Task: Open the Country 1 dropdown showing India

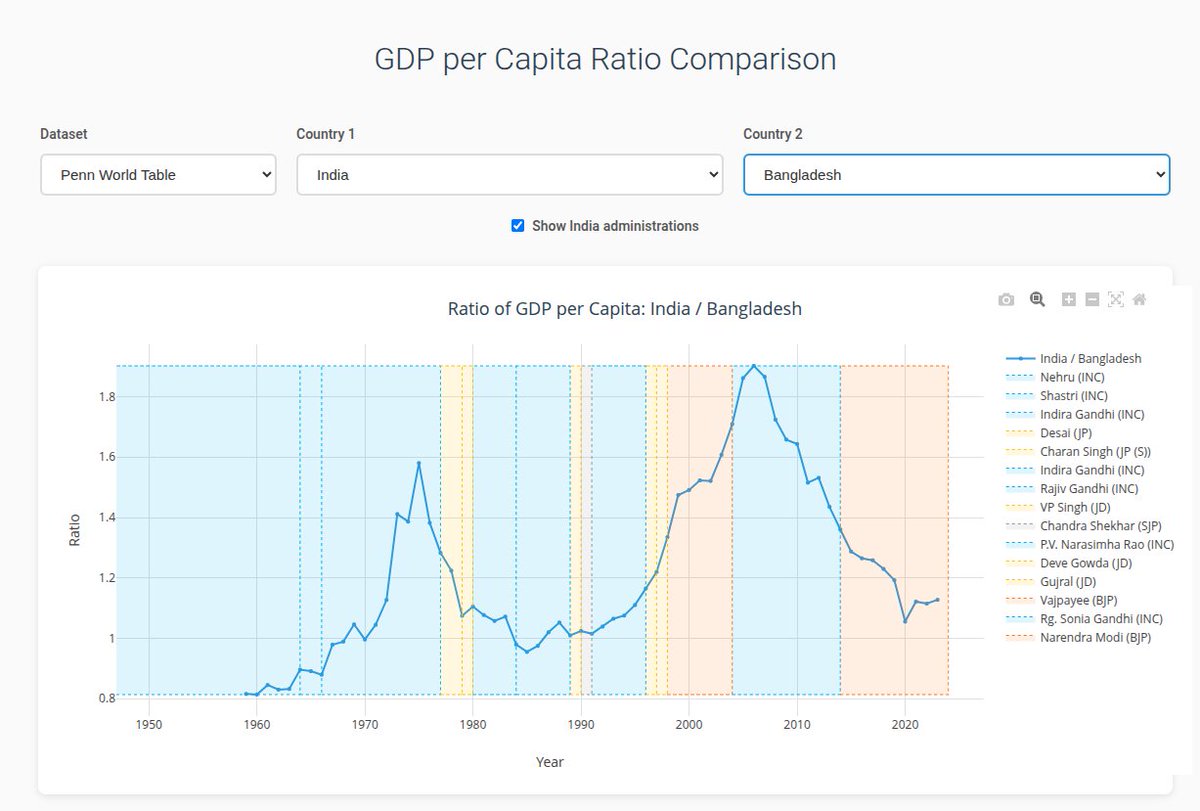Action: (509, 174)
